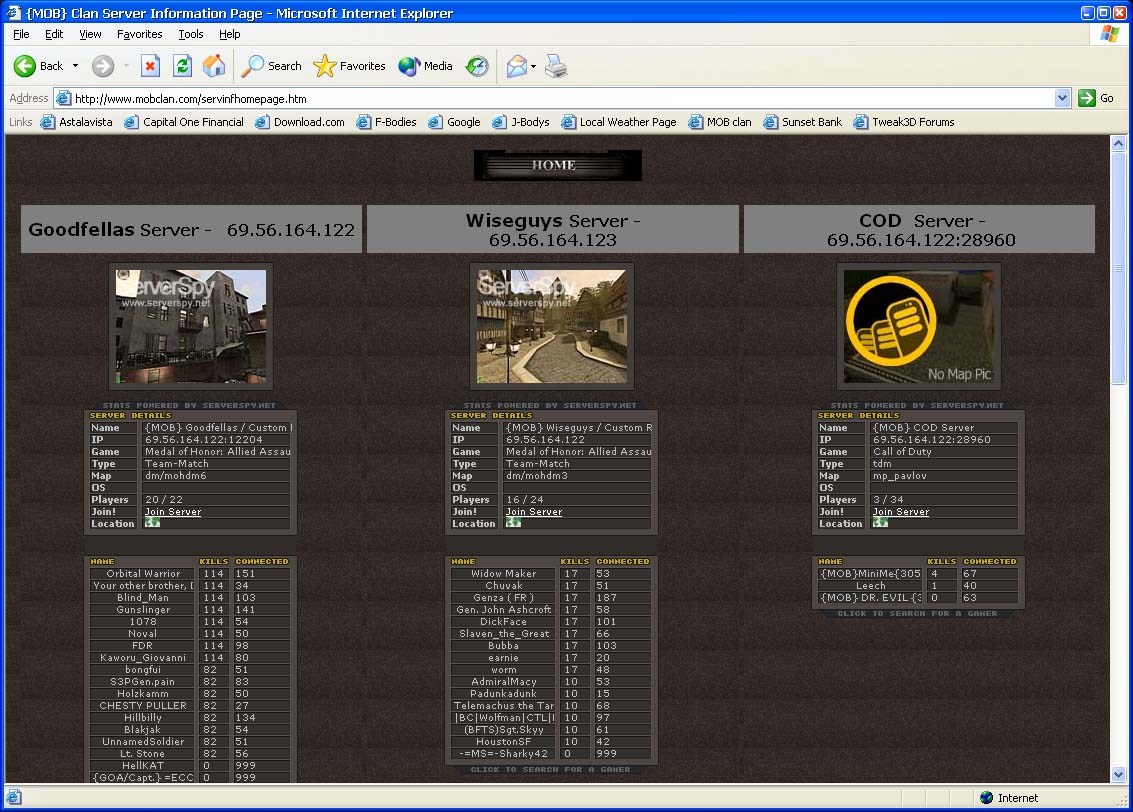Click the scrollbar up arrow
This screenshot has height=812, width=1133.
click(1118, 143)
